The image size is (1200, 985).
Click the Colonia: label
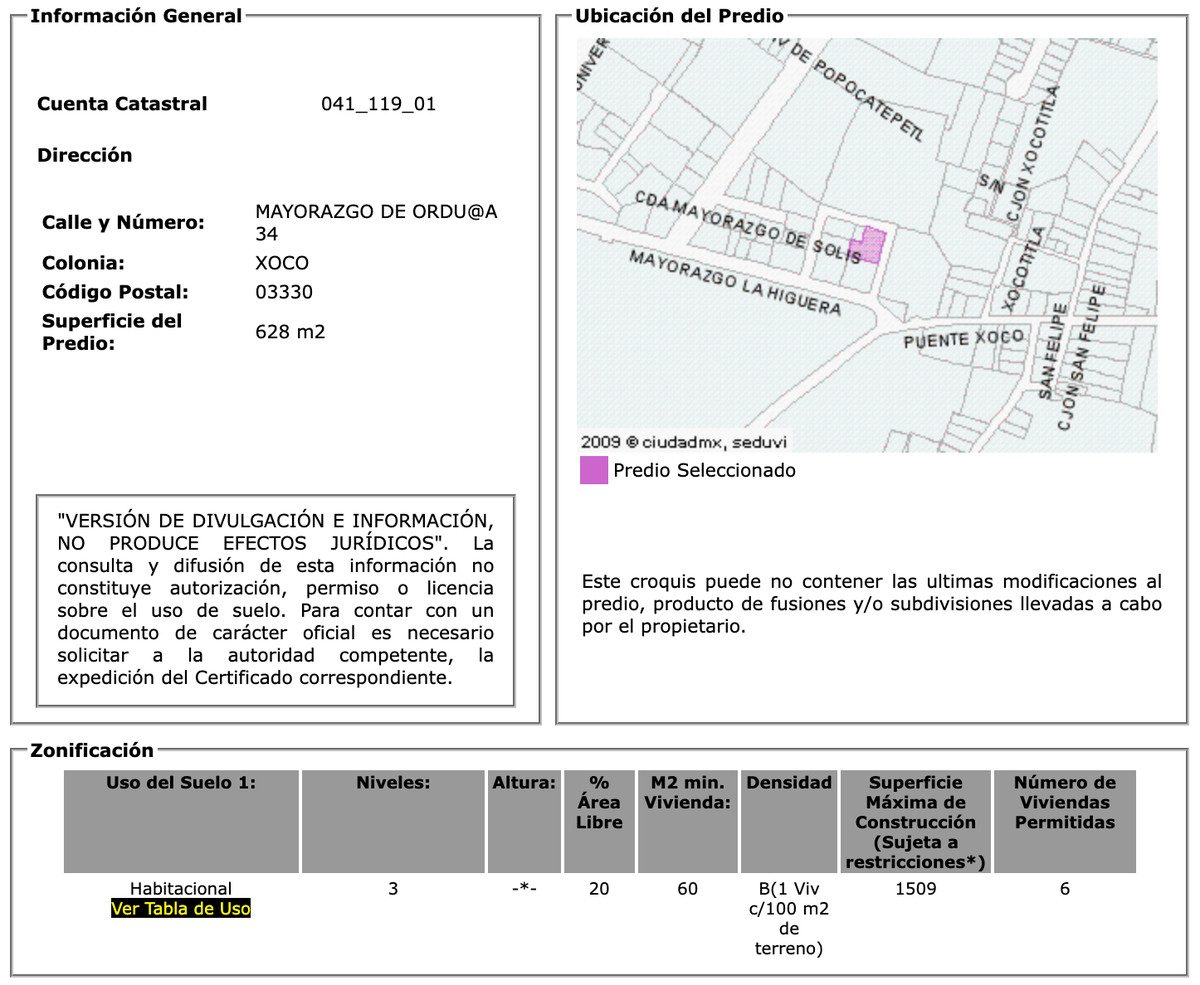(83, 263)
